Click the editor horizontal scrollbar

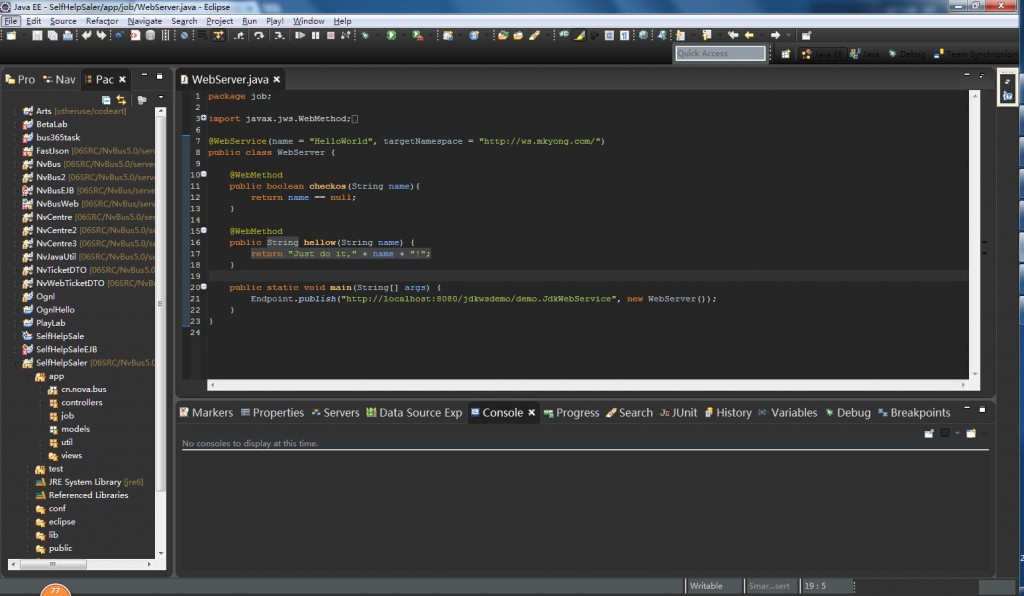587,385
